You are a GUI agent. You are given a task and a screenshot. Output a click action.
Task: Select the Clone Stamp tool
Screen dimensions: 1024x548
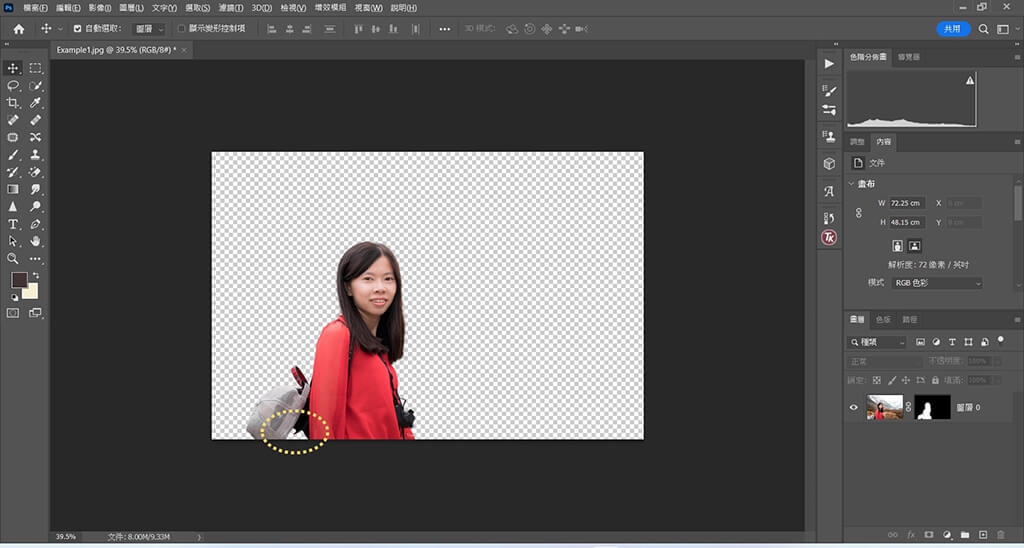point(35,155)
